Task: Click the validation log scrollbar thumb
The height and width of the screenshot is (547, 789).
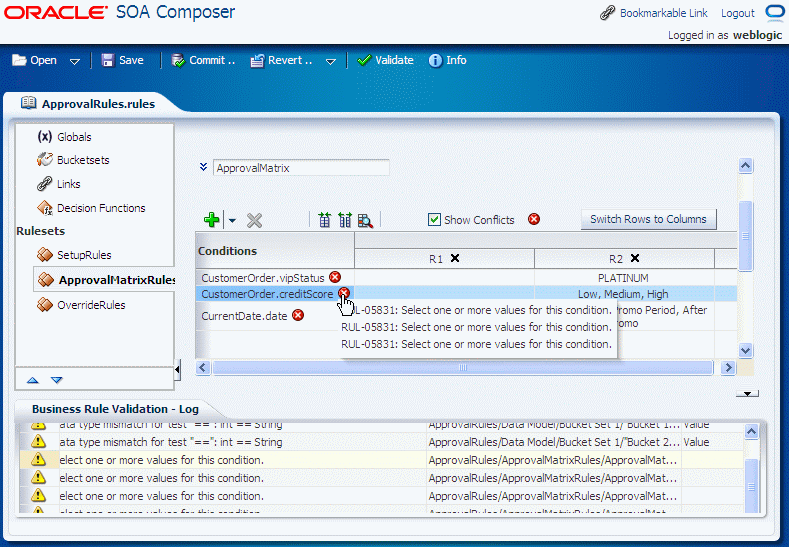Action: 752,486
